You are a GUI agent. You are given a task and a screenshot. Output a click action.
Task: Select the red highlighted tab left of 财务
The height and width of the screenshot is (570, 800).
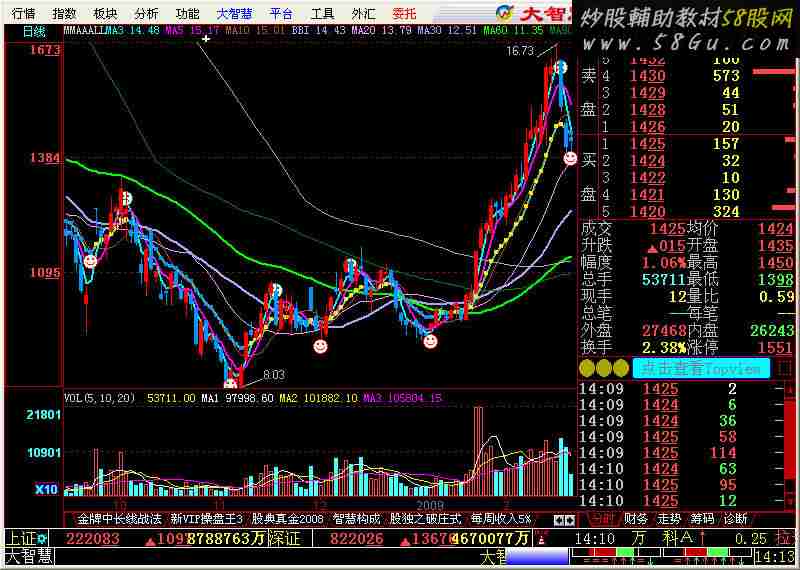(602, 519)
